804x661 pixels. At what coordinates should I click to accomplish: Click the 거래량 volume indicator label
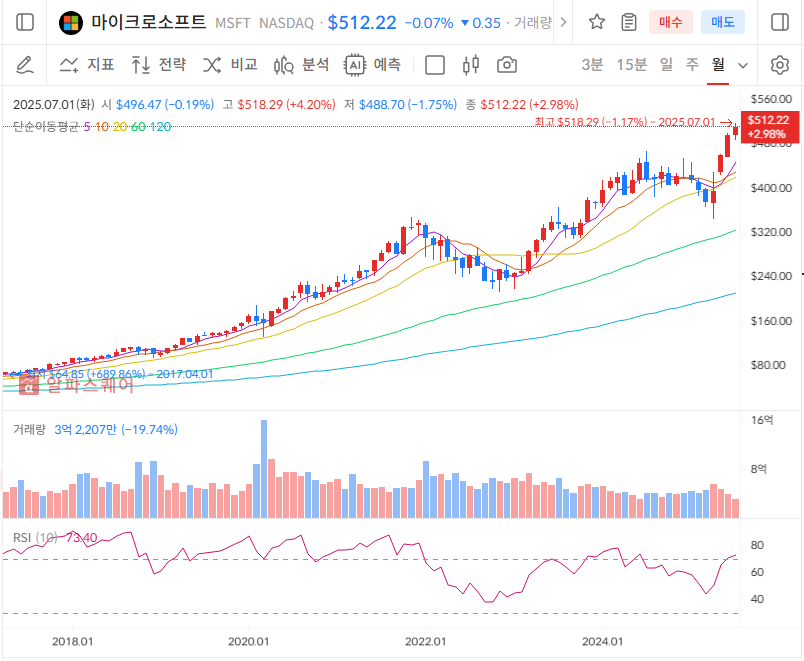pyautogui.click(x=29, y=429)
